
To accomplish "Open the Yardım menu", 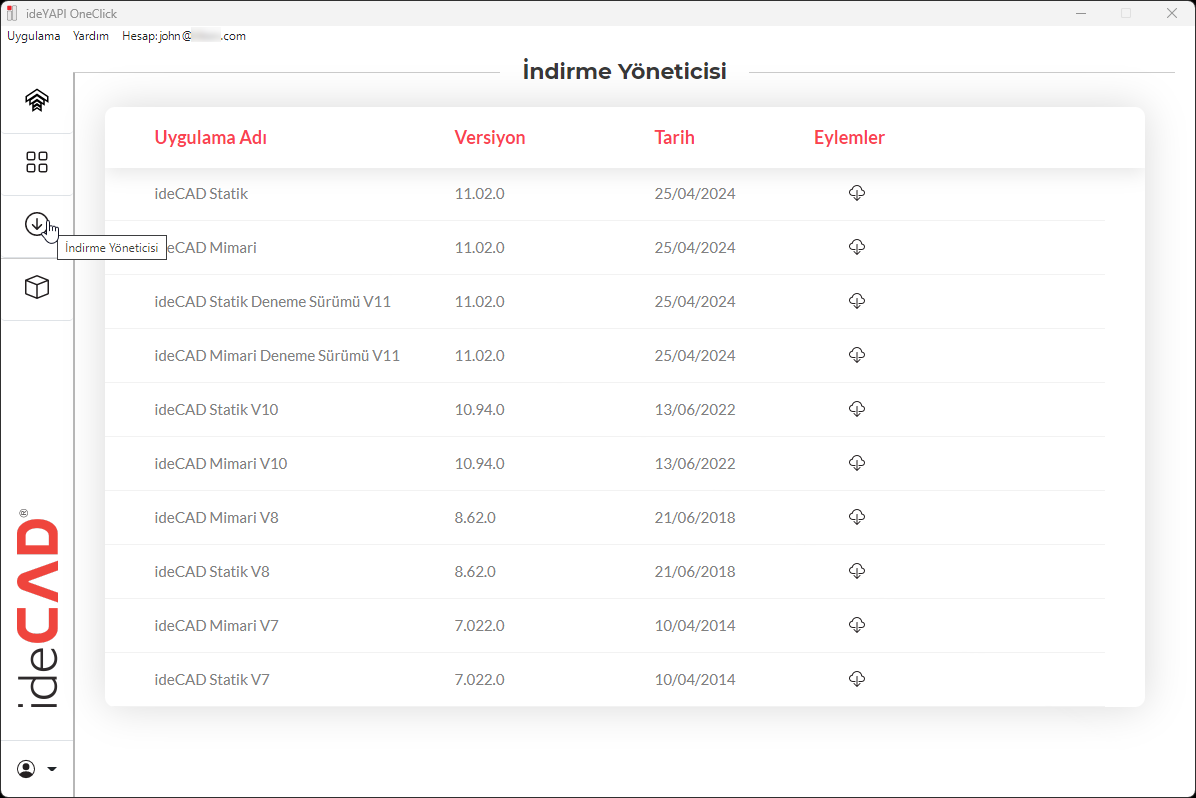I will click(x=91, y=36).
